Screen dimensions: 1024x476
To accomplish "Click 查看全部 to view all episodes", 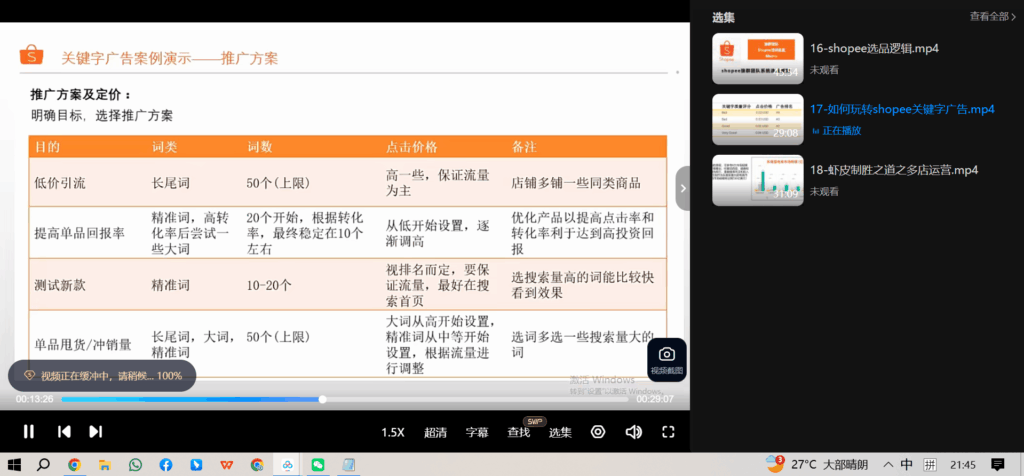I will [x=992, y=16].
